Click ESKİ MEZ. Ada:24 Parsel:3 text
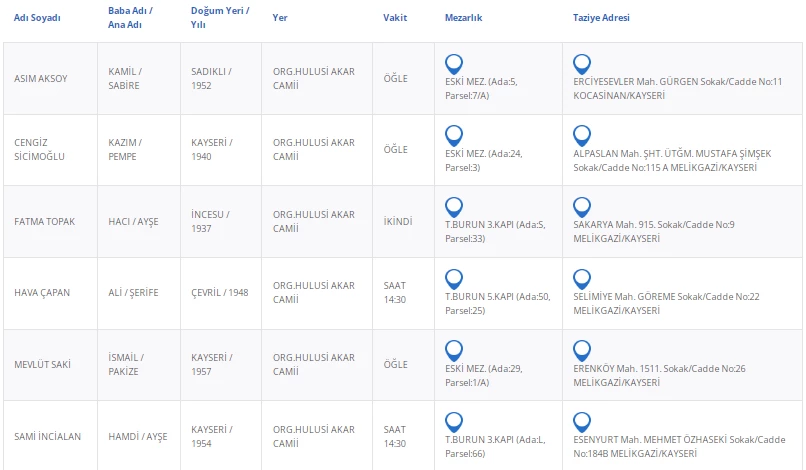This screenshot has height=470, width=806. coord(483,160)
